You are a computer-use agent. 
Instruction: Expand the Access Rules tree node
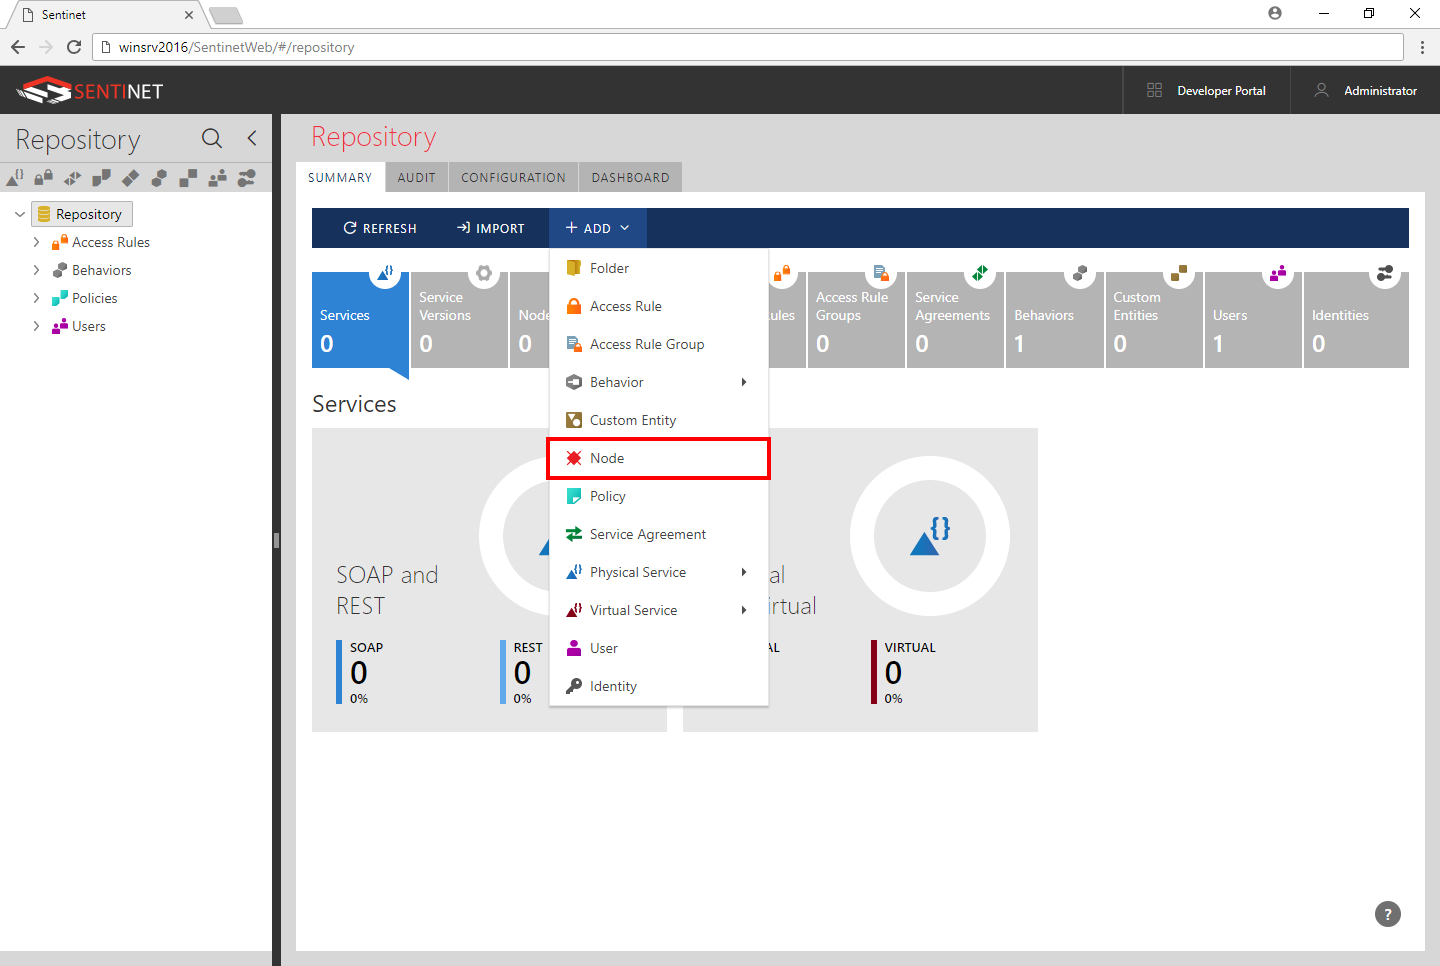36,242
